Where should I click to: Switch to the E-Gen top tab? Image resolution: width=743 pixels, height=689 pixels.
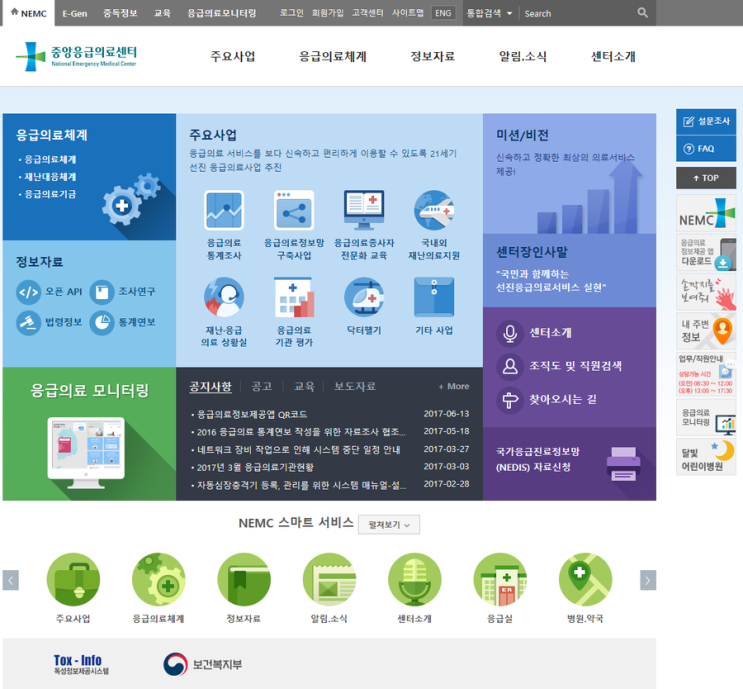click(75, 14)
